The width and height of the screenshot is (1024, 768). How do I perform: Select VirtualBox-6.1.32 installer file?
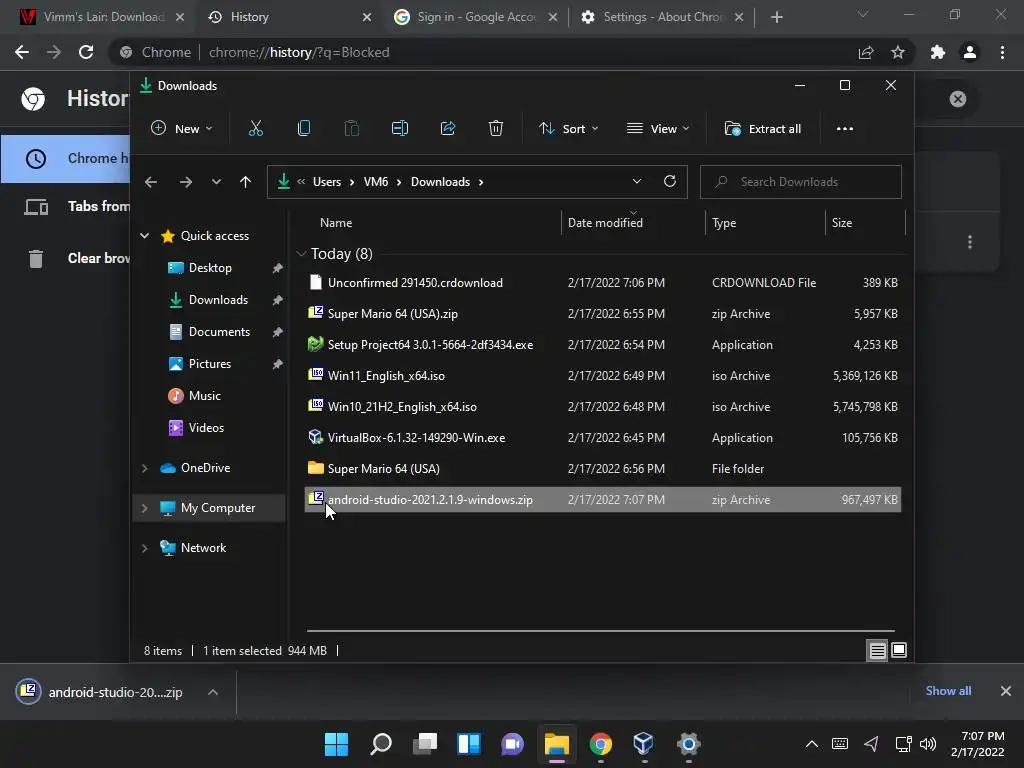tap(603, 438)
